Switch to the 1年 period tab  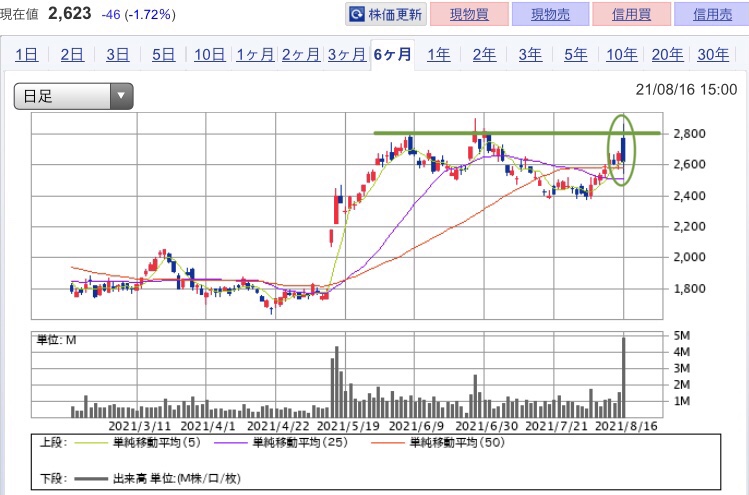439,54
